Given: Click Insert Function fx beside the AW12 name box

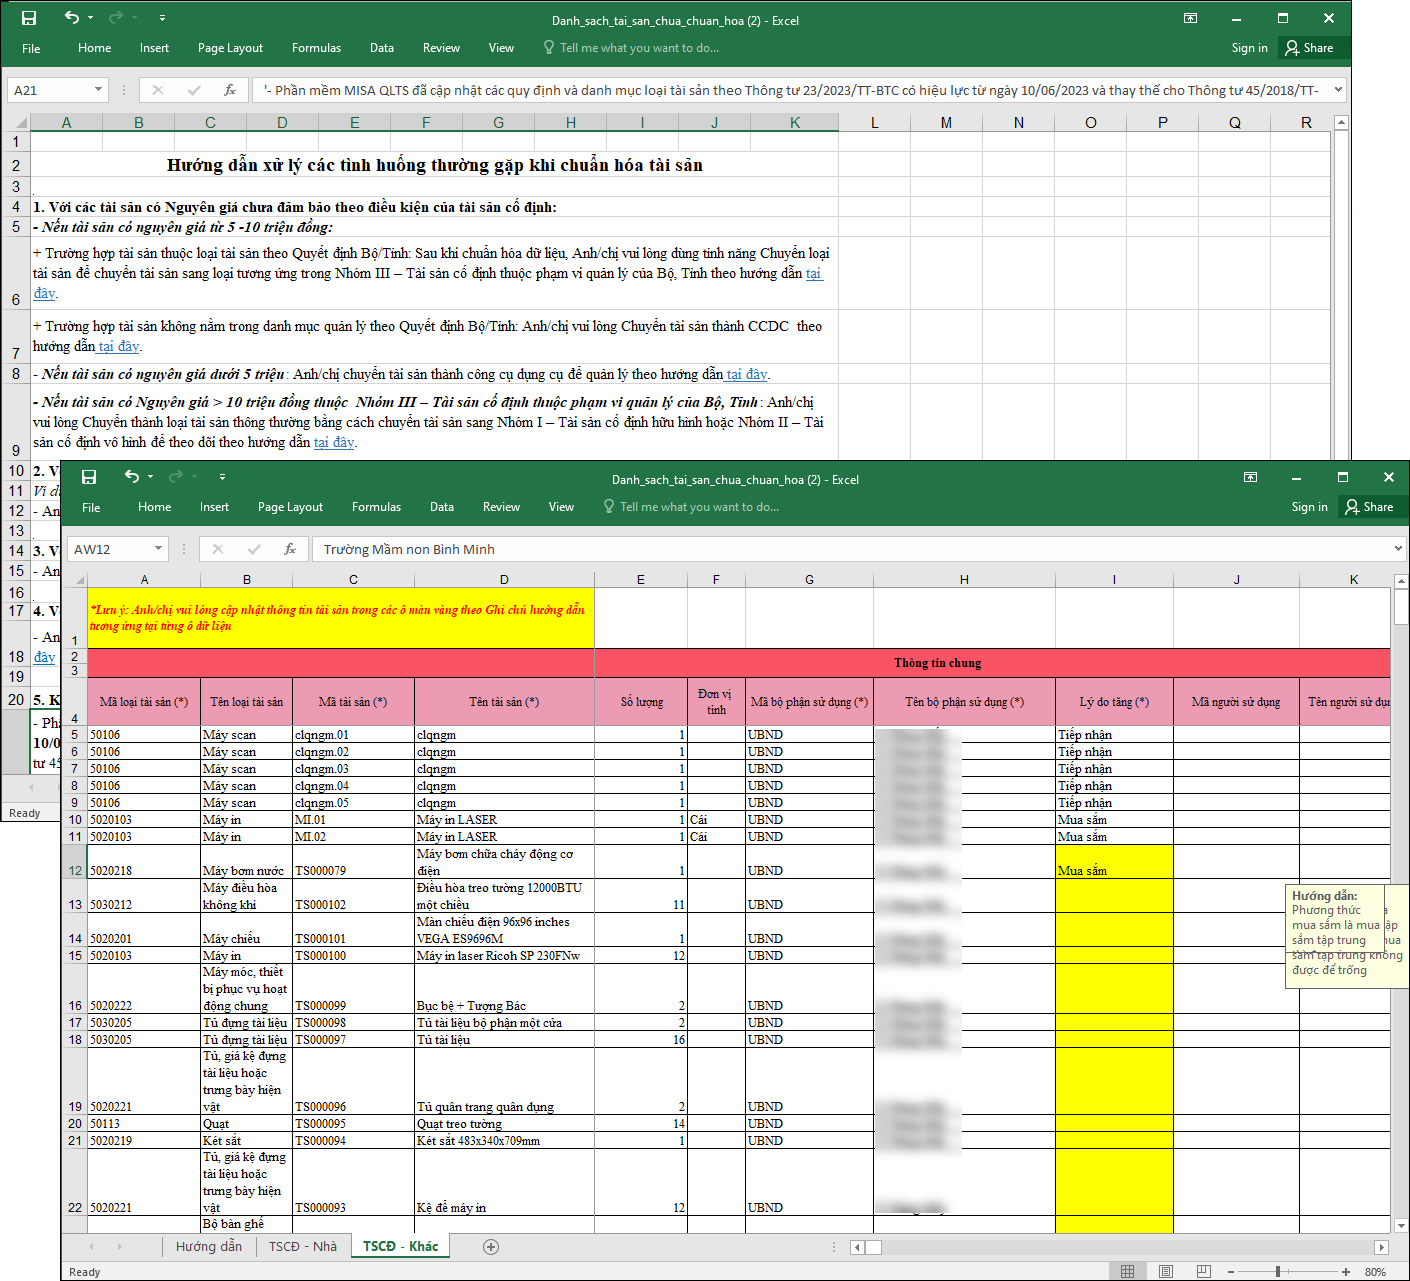Looking at the screenshot, I should (x=290, y=549).
